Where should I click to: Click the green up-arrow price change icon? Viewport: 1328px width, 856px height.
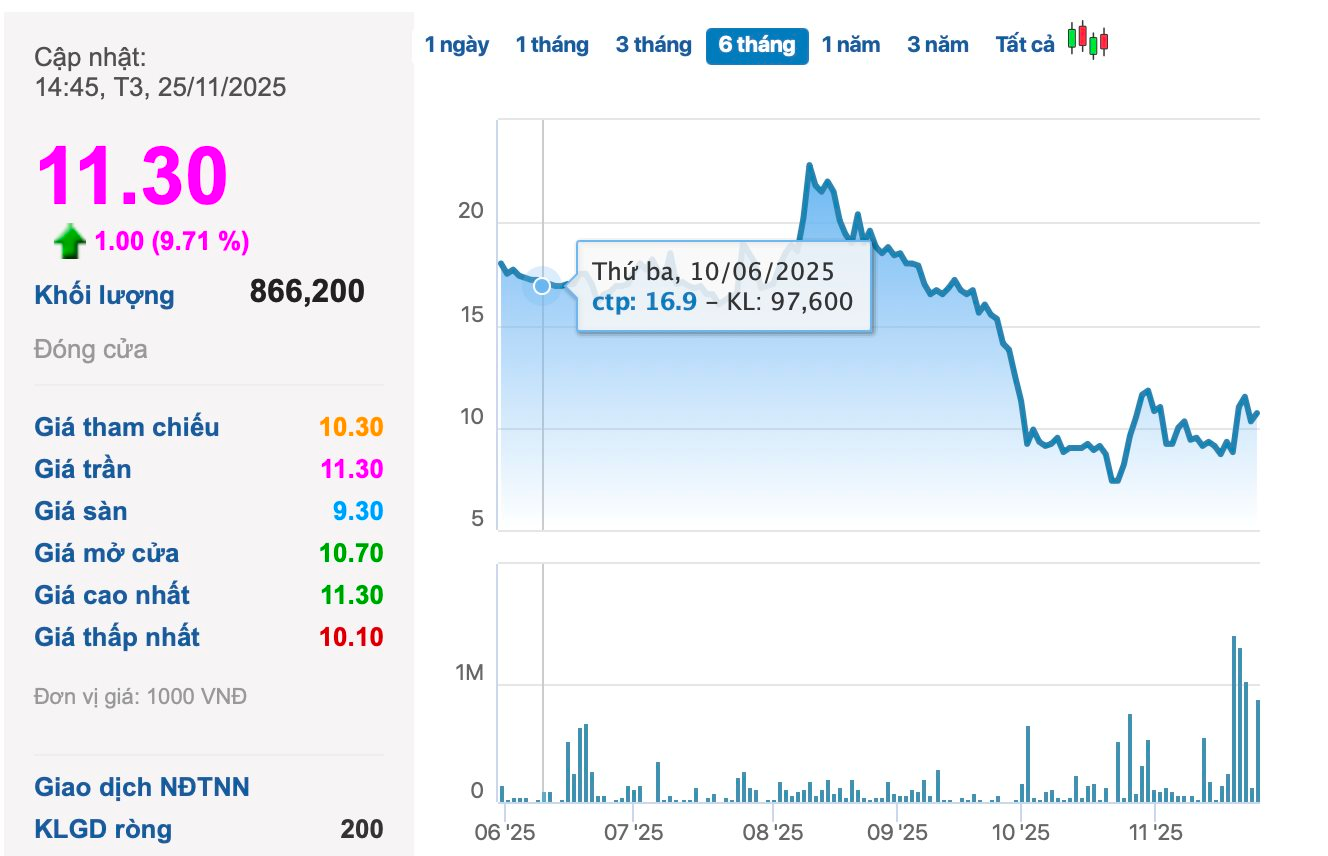pyautogui.click(x=69, y=242)
